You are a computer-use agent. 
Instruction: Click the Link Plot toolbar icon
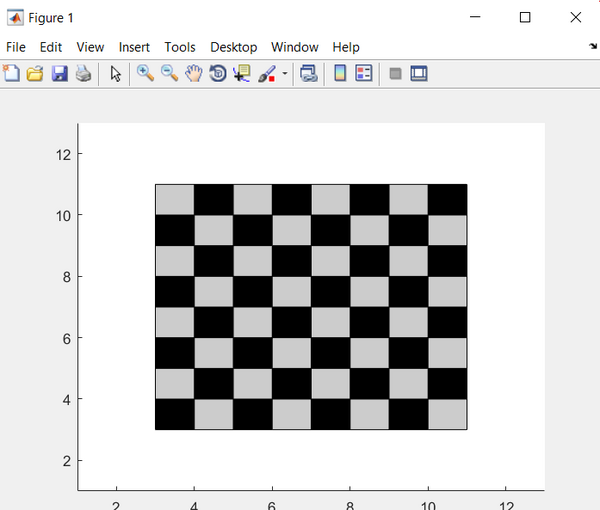[308, 73]
